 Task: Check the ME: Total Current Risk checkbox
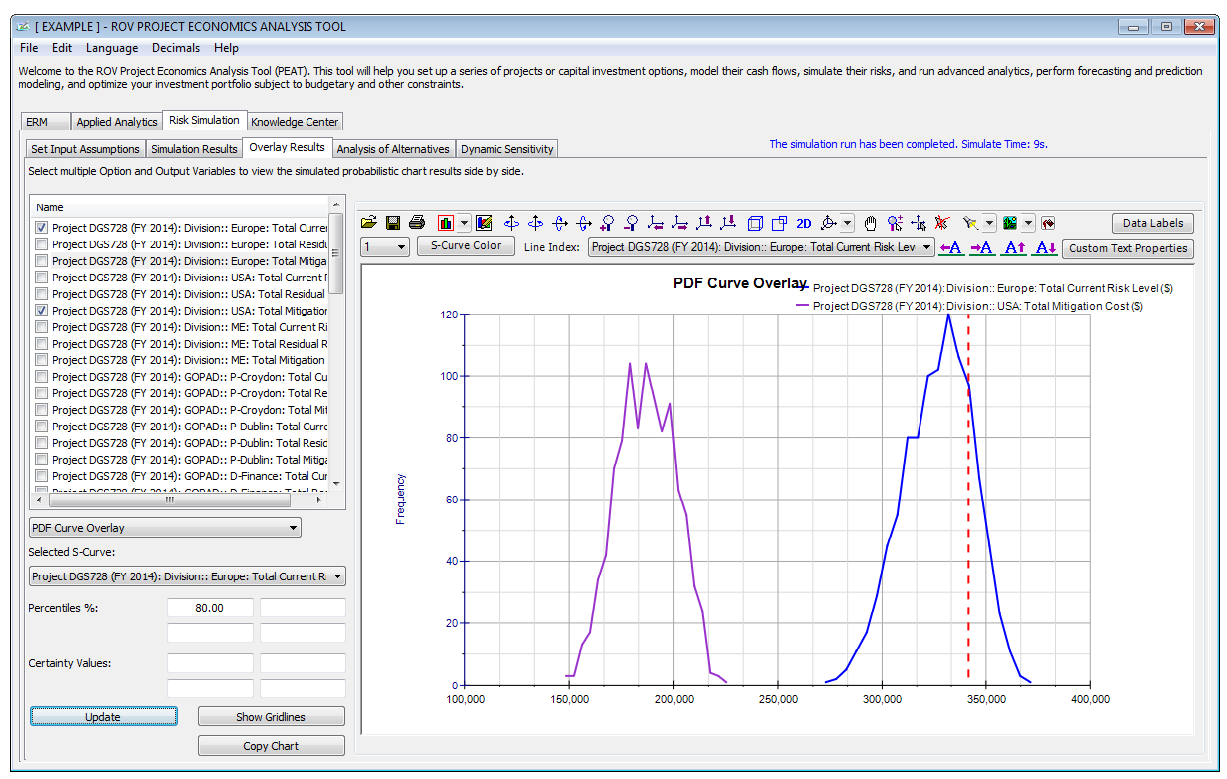click(41, 327)
